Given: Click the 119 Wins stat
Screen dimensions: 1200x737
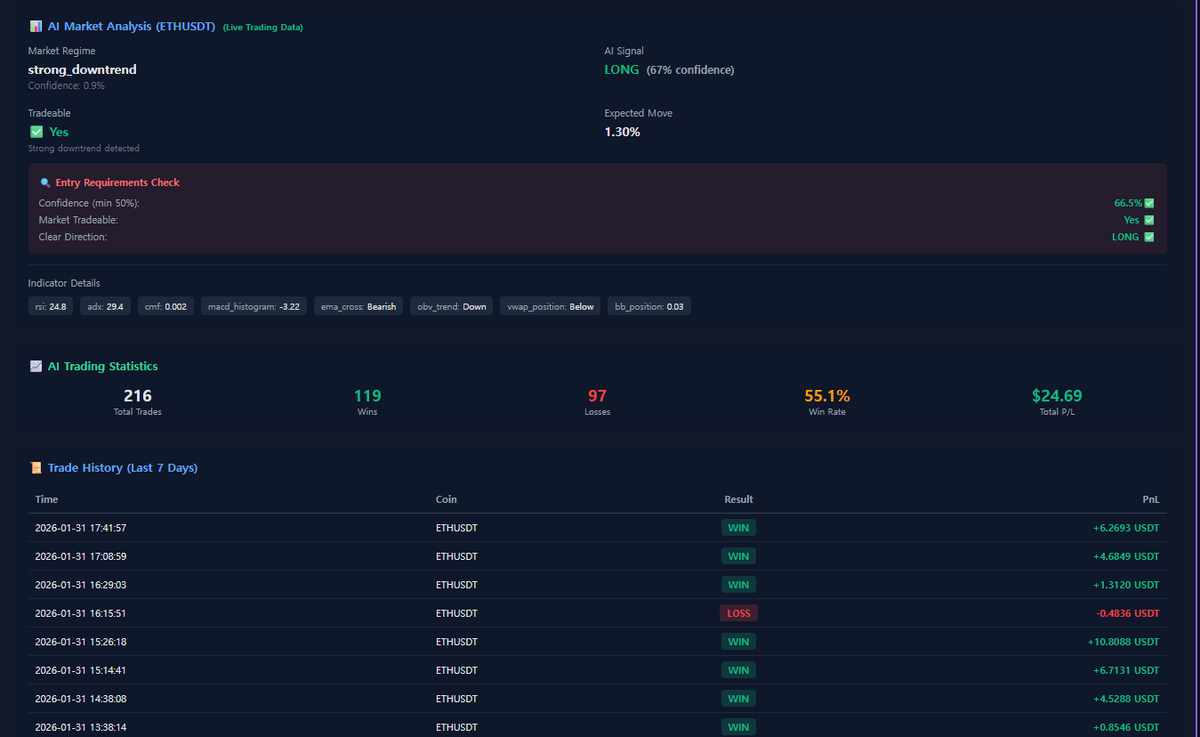Looking at the screenshot, I should click(x=367, y=401).
